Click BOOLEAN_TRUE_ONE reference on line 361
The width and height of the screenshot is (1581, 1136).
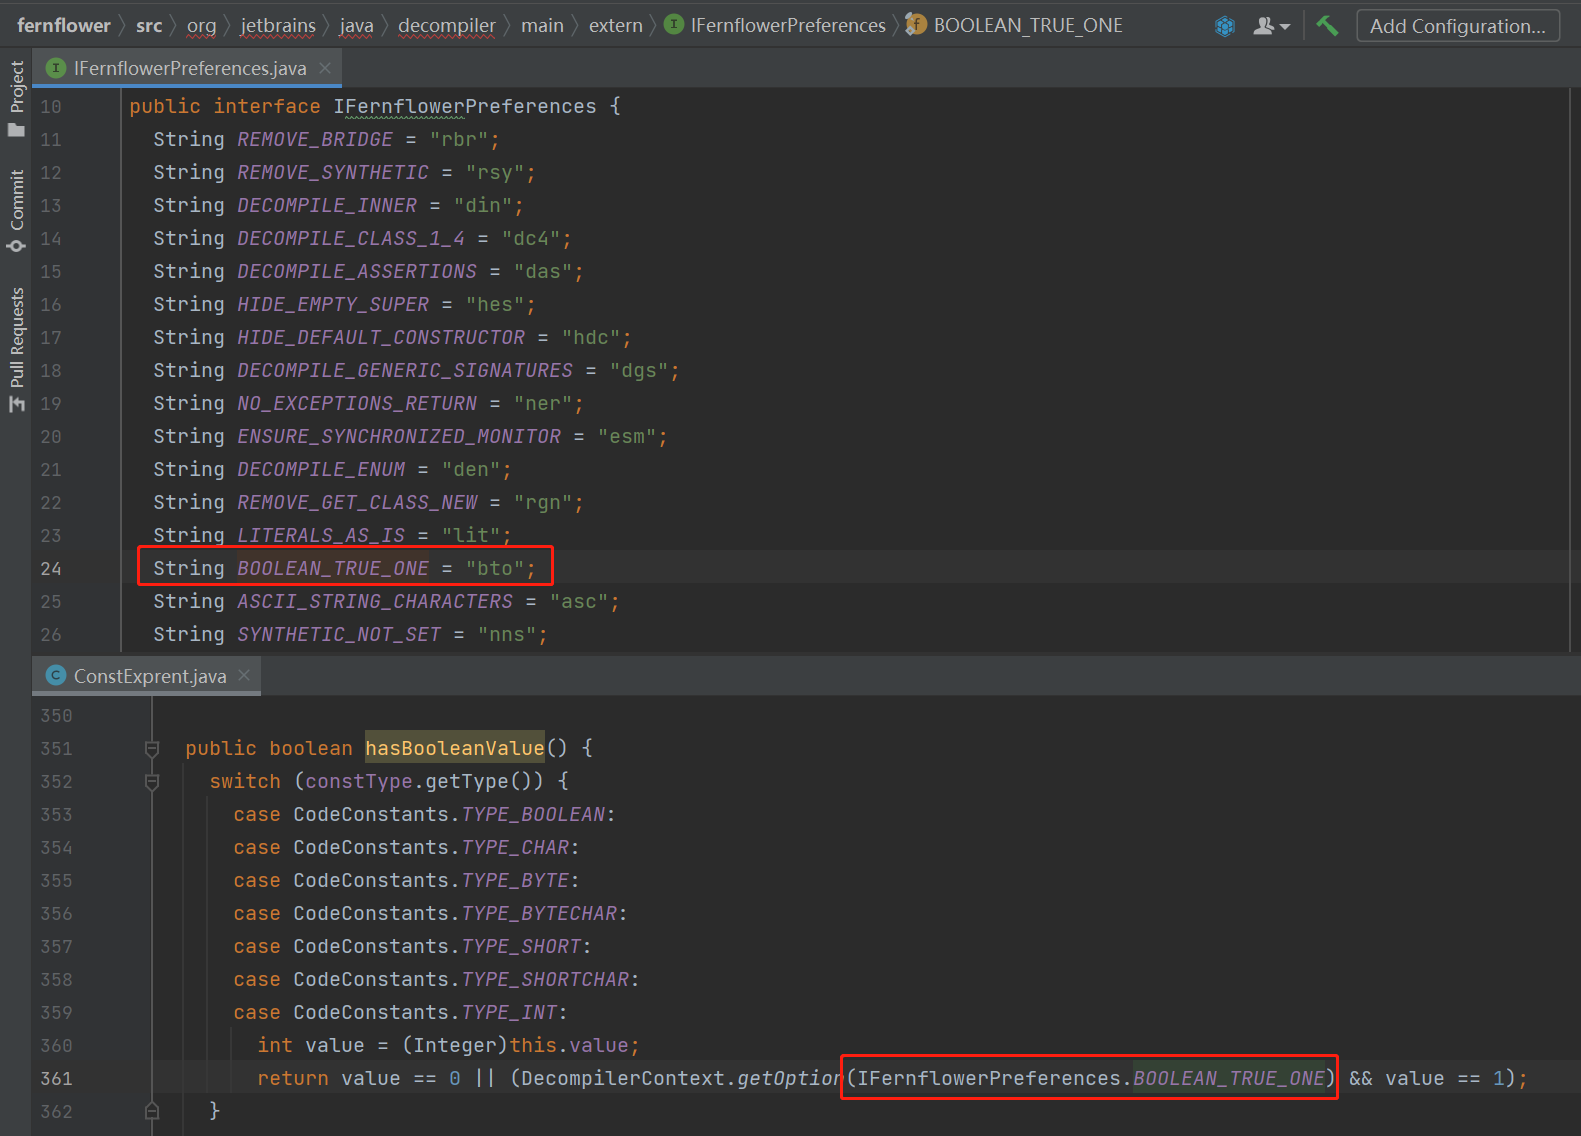1229,1078
